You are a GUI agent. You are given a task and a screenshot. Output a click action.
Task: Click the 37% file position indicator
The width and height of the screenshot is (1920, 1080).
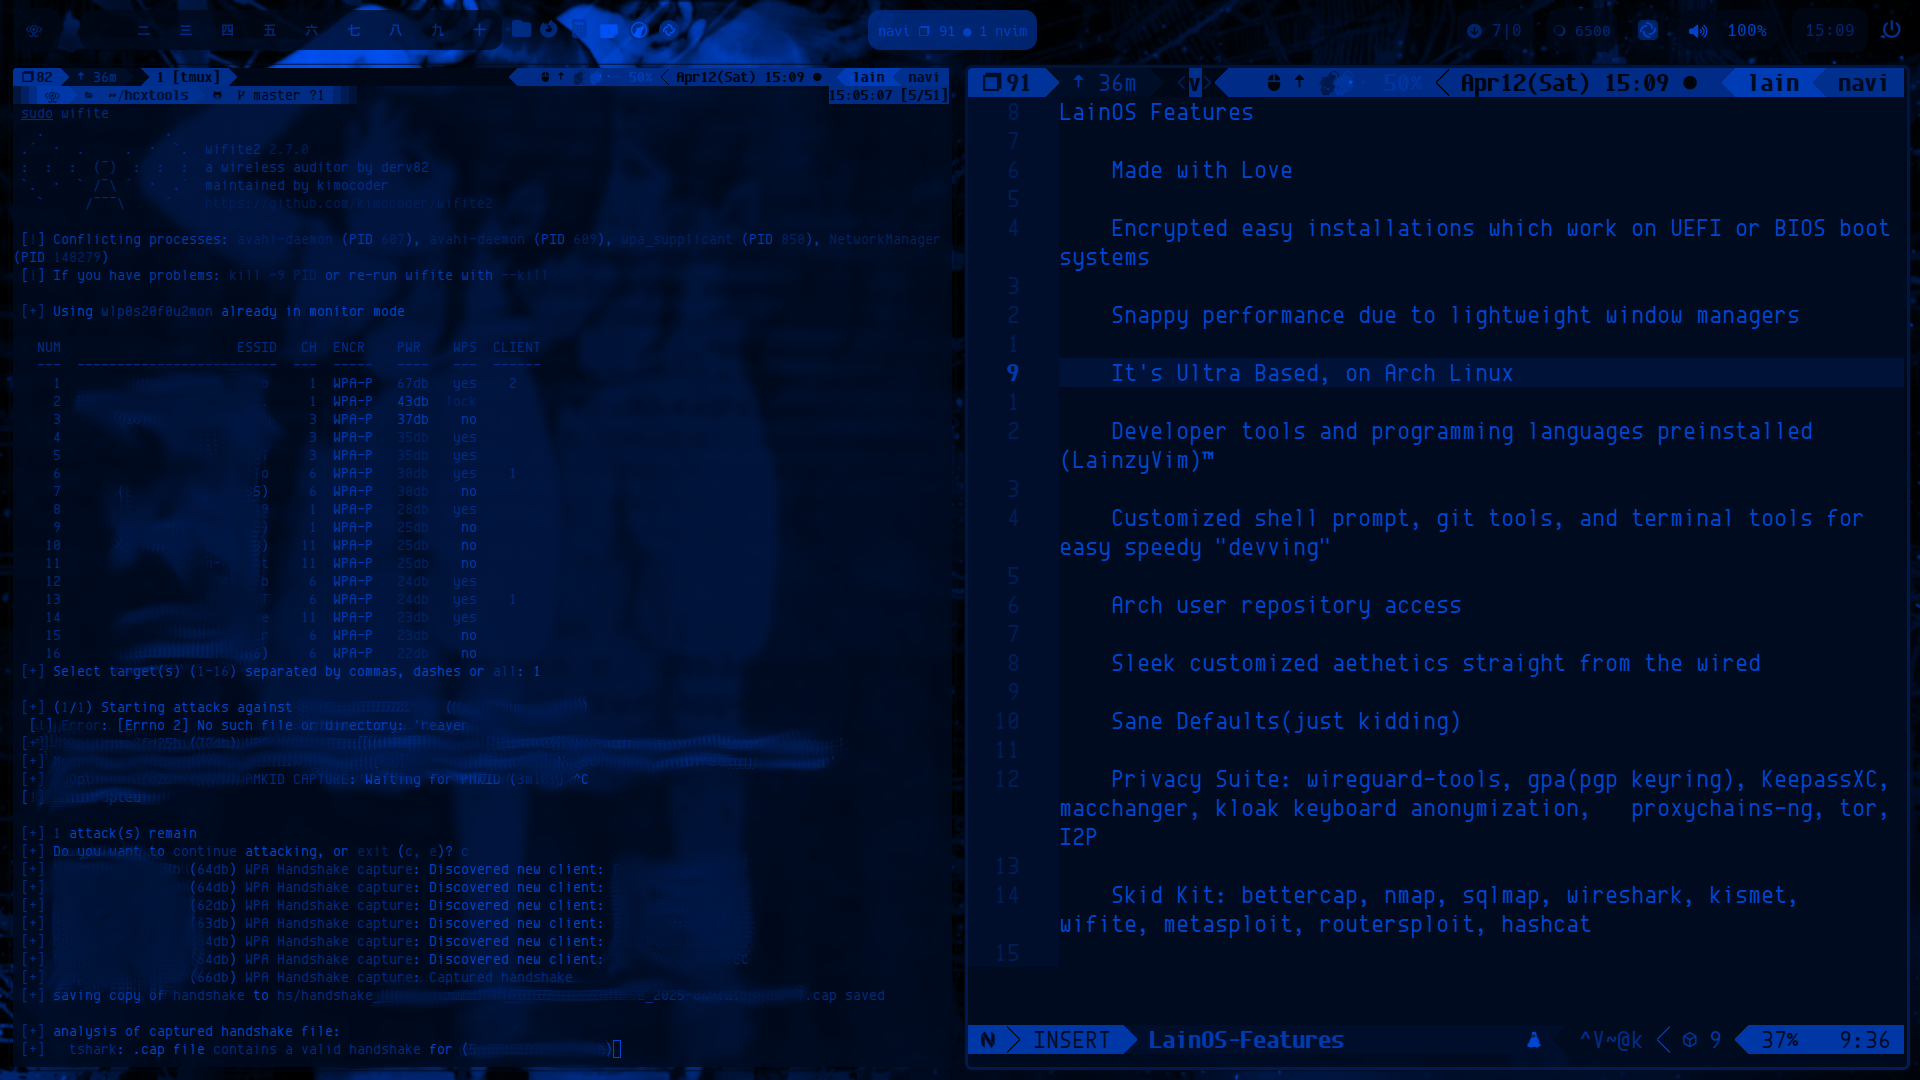tap(1779, 1040)
